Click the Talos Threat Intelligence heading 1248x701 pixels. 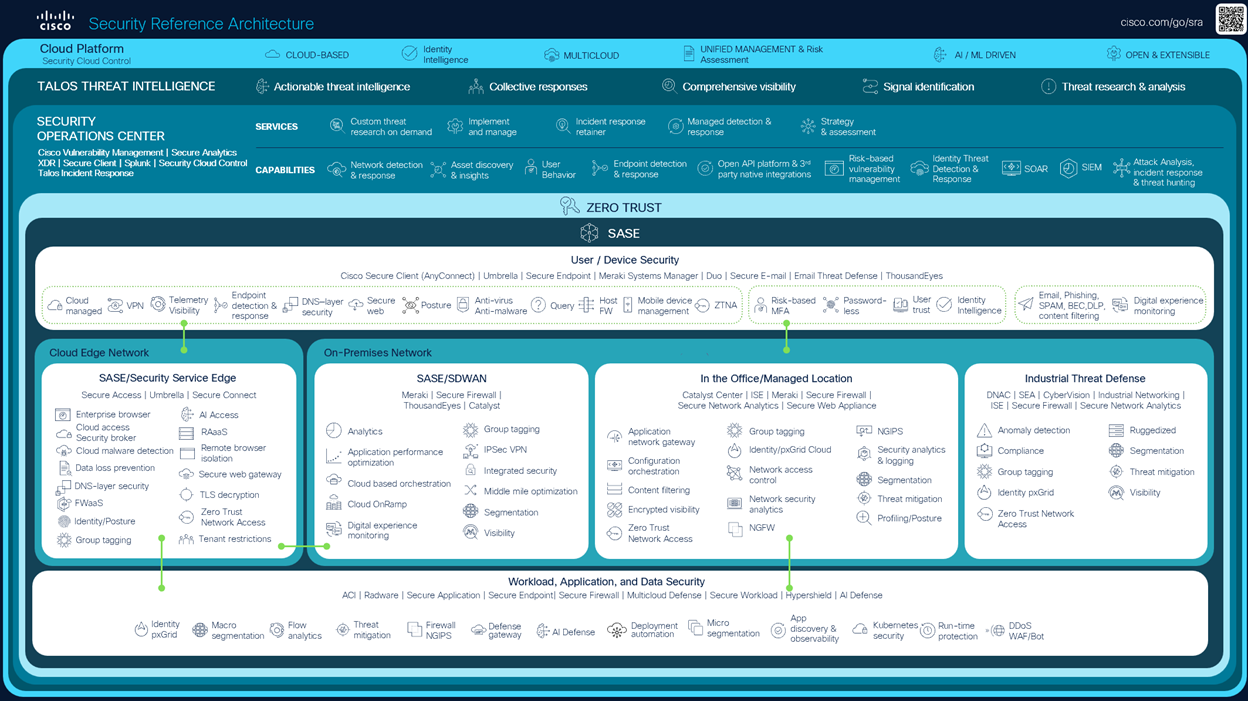[126, 87]
